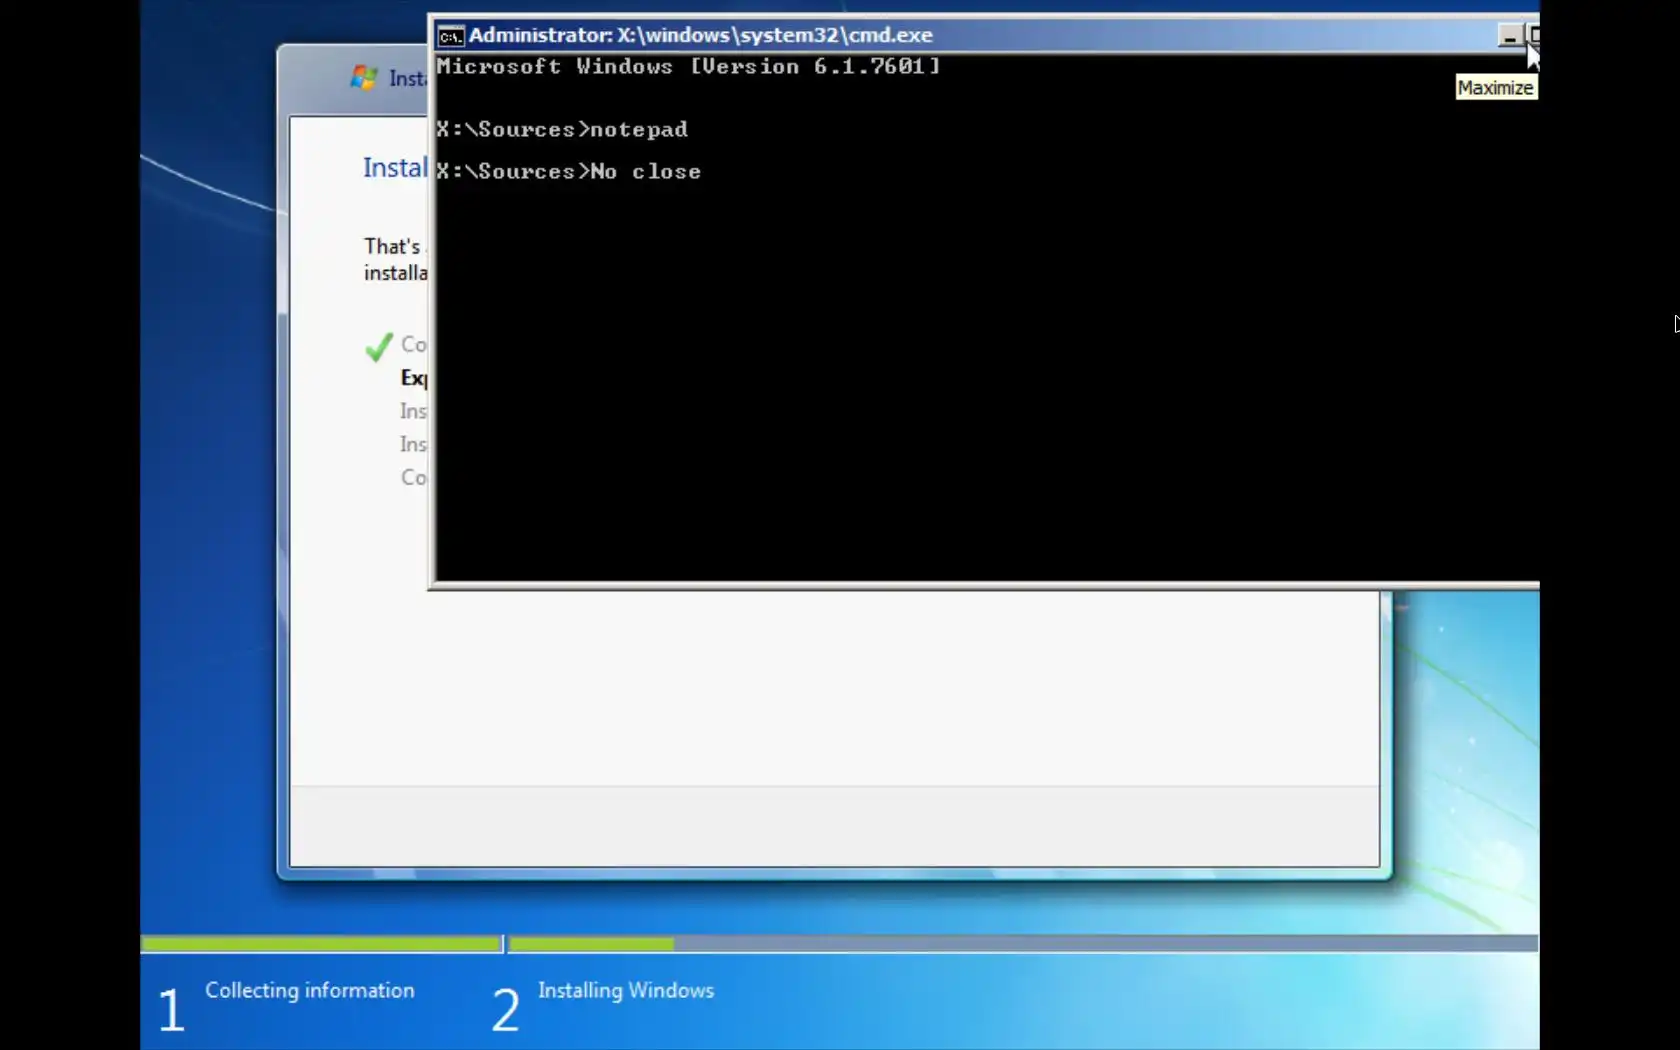1680x1050 pixels.
Task: Click the Windows flag icon in the installer title
Action: 364,77
